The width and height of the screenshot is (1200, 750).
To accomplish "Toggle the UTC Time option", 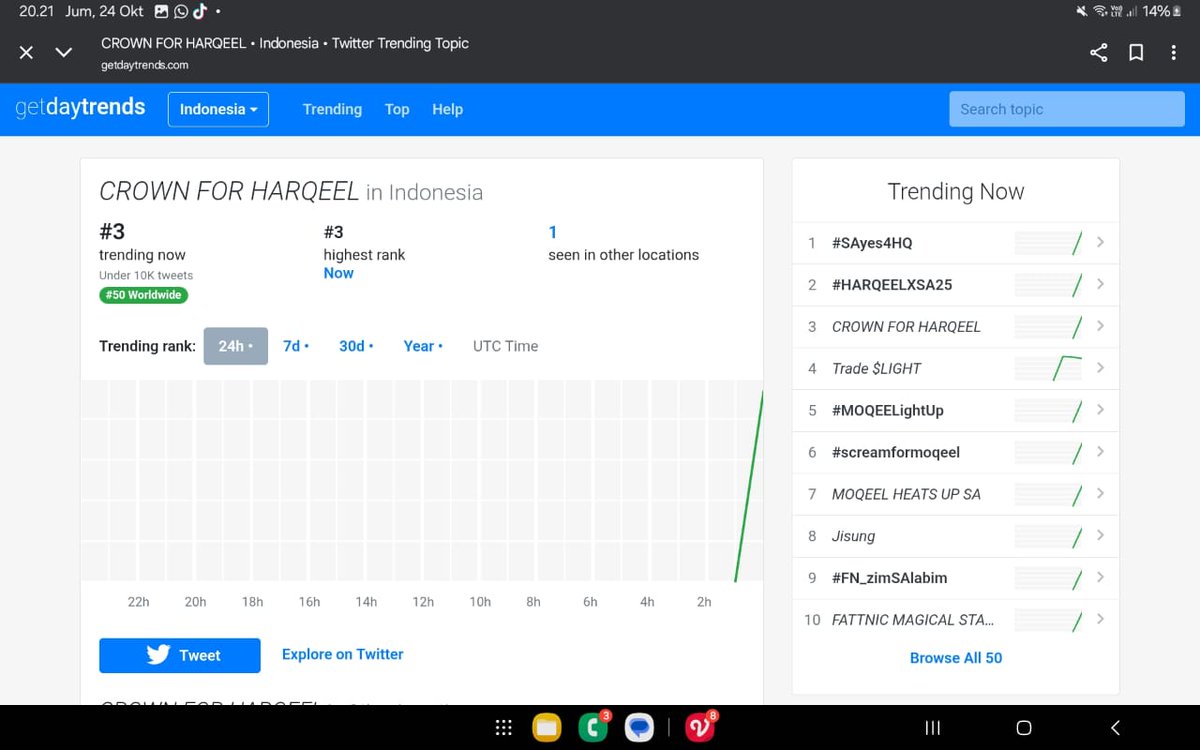I will [x=505, y=346].
